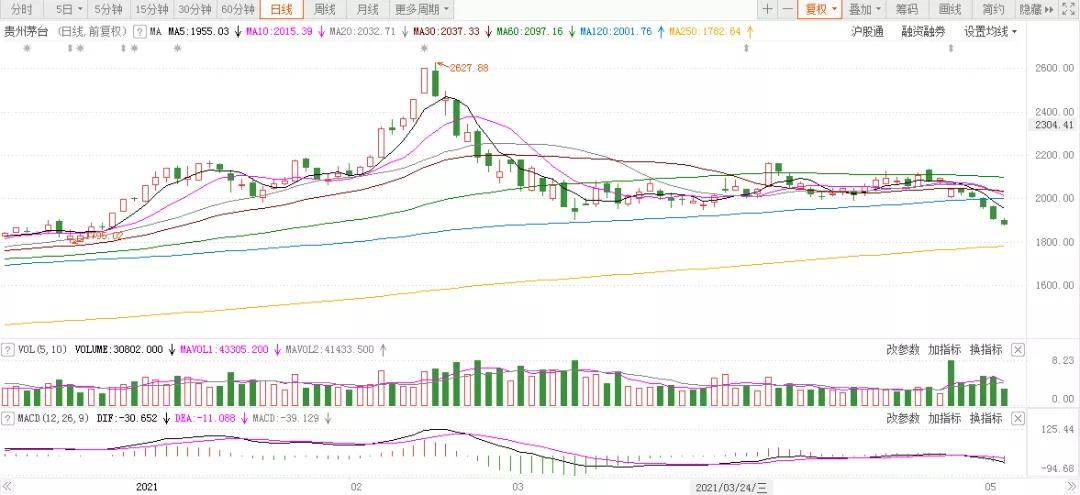1080x495 pixels.
Task: Toggle the 简约 simple mode
Action: (x=993, y=10)
